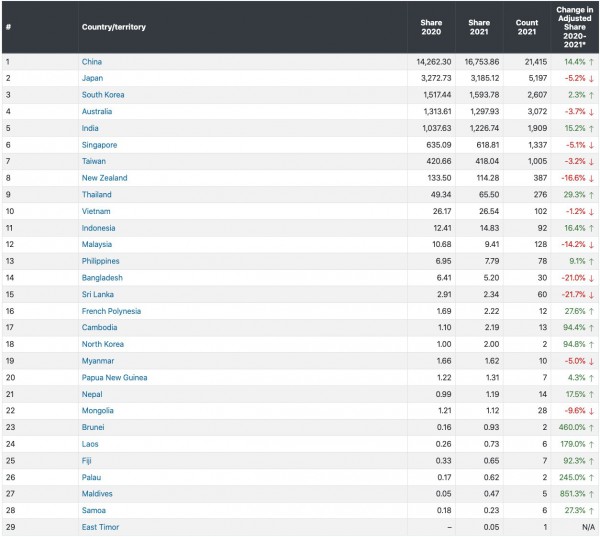Click the green up arrow beside Brunei's 460.0%

pos(591,427)
